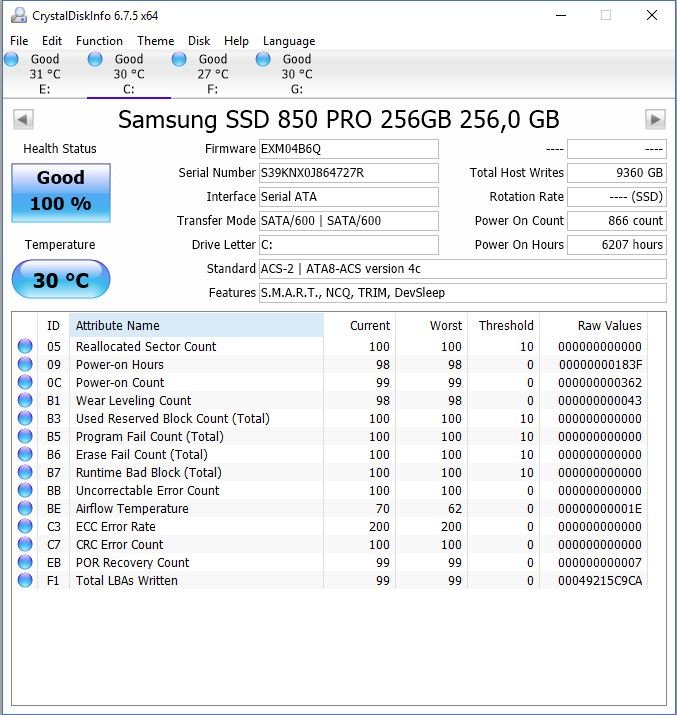The image size is (677, 715).
Task: Select the F: disk tab
Action: (213, 74)
